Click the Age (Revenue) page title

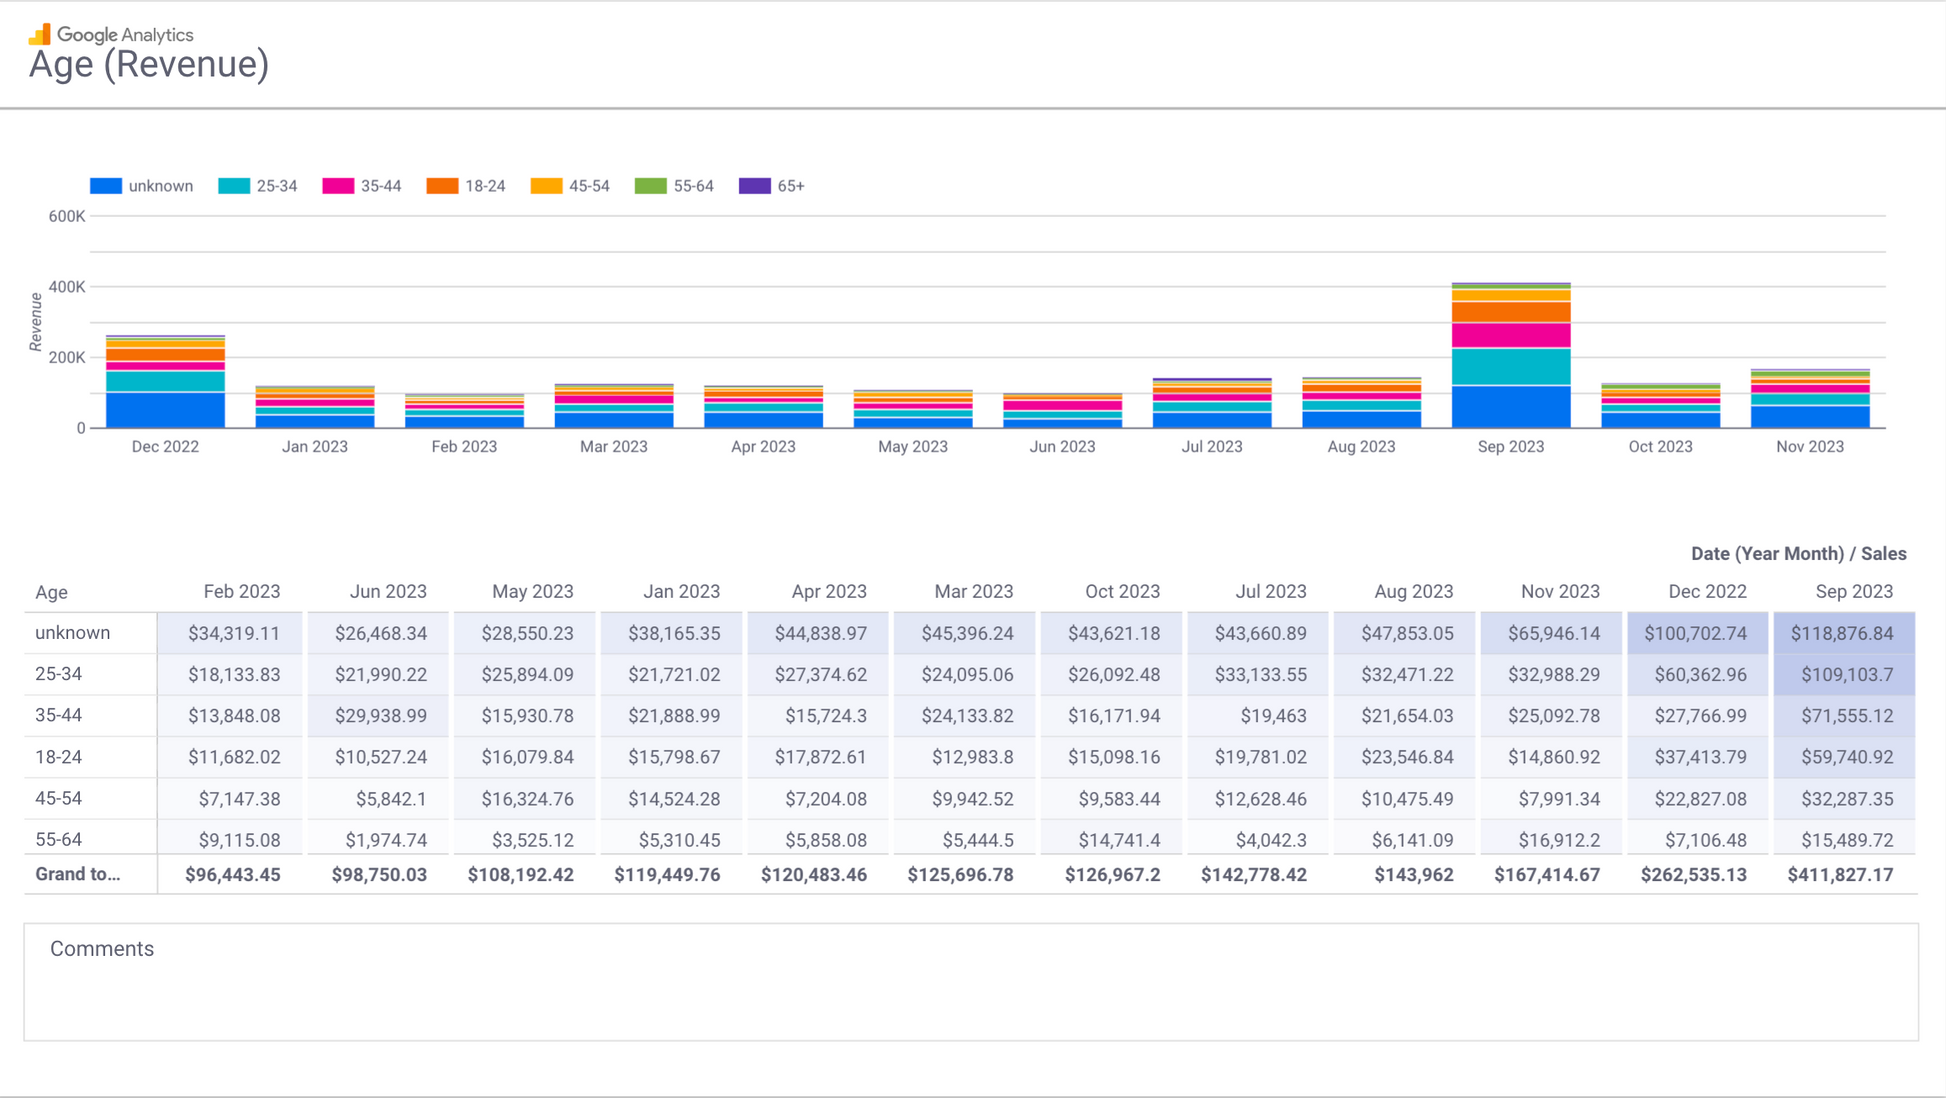point(149,65)
